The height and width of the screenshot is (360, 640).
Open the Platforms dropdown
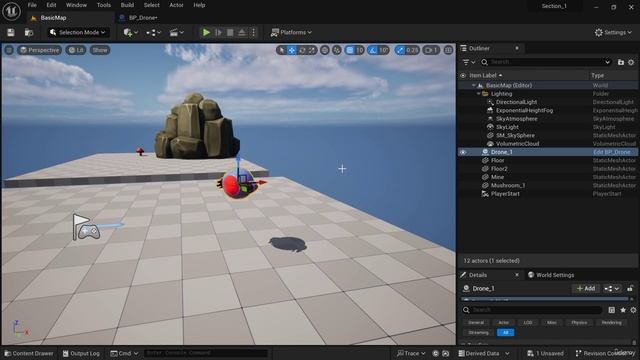(291, 32)
